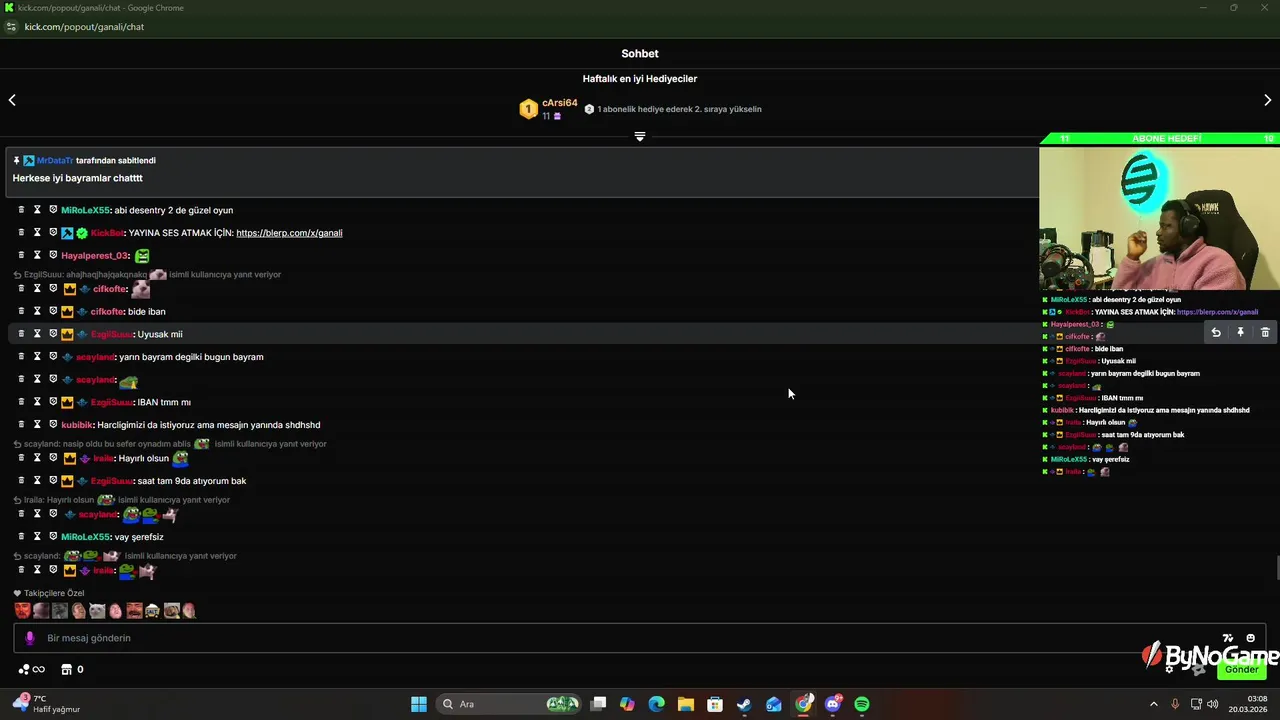
Task: Click '1 abonelik hediye ederek' hint text
Action: [679, 109]
